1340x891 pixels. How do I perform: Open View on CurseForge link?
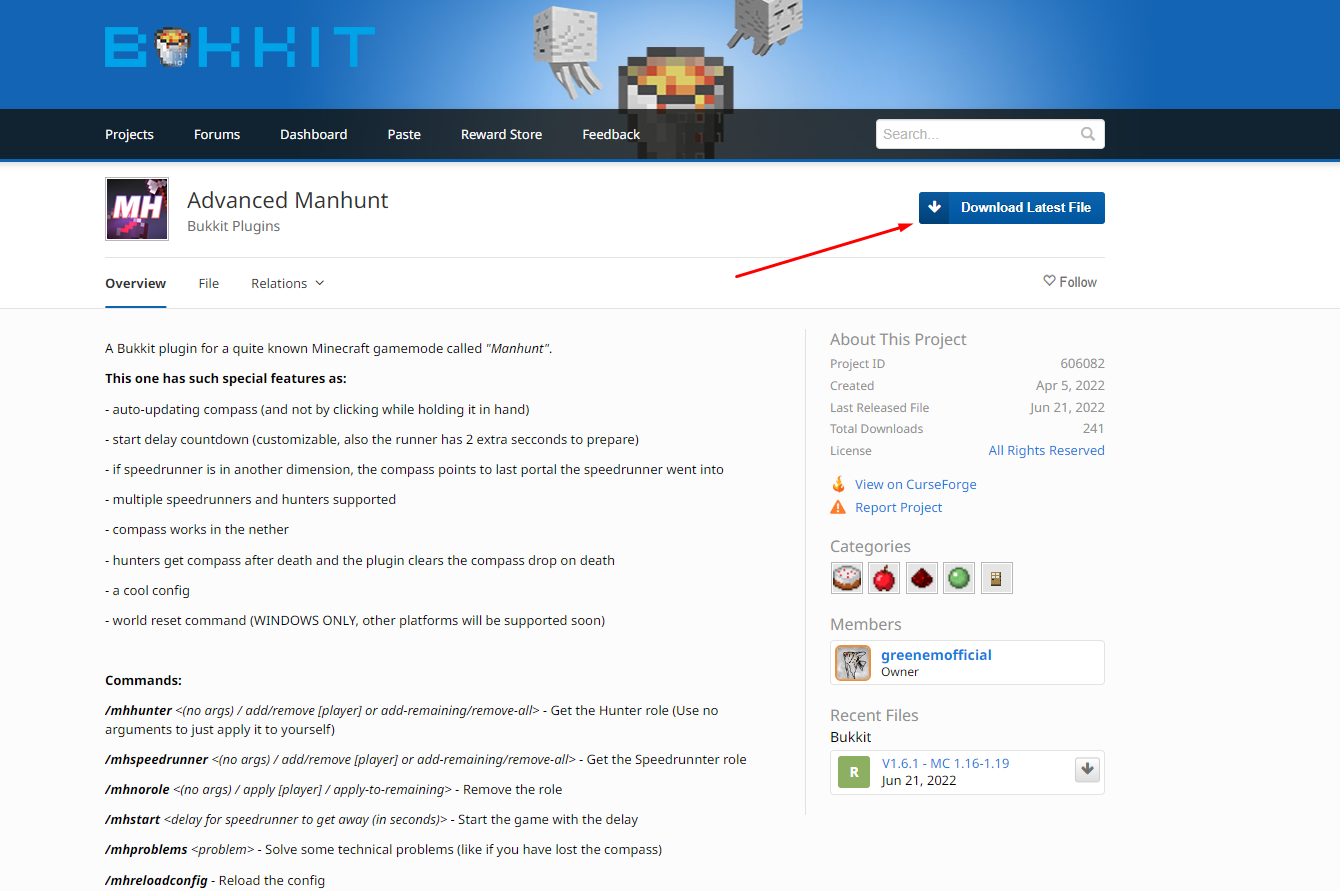tap(916, 484)
